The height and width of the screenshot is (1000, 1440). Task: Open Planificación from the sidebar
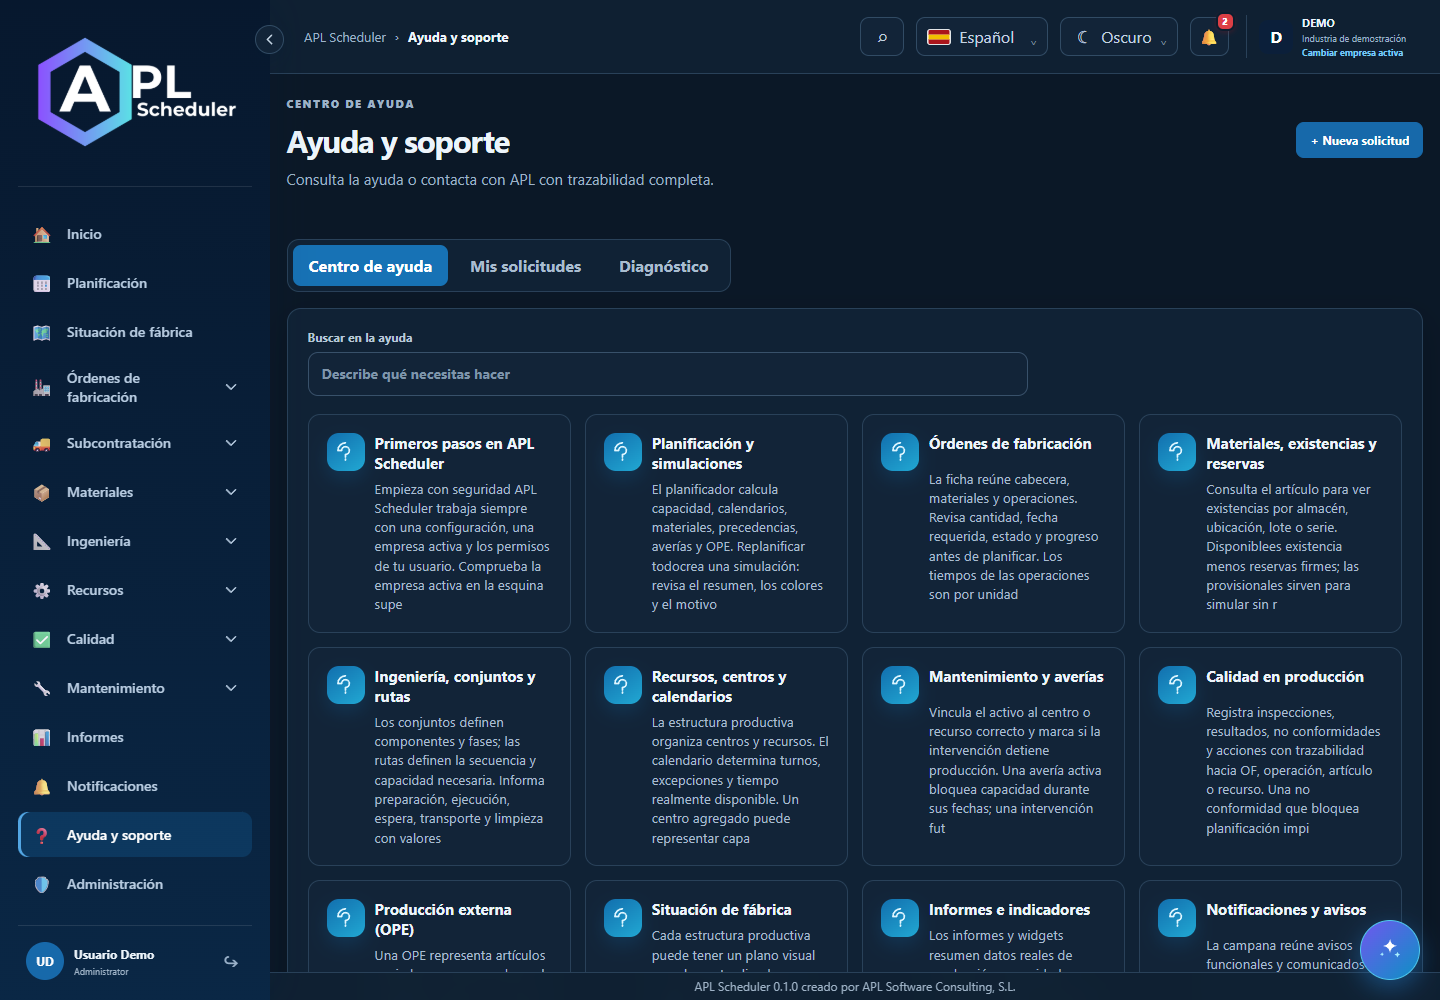point(135,284)
